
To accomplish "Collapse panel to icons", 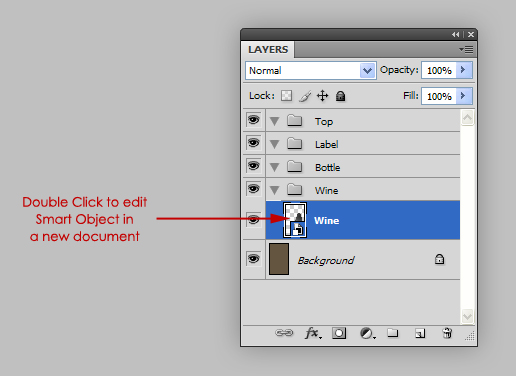I will click(x=455, y=34).
